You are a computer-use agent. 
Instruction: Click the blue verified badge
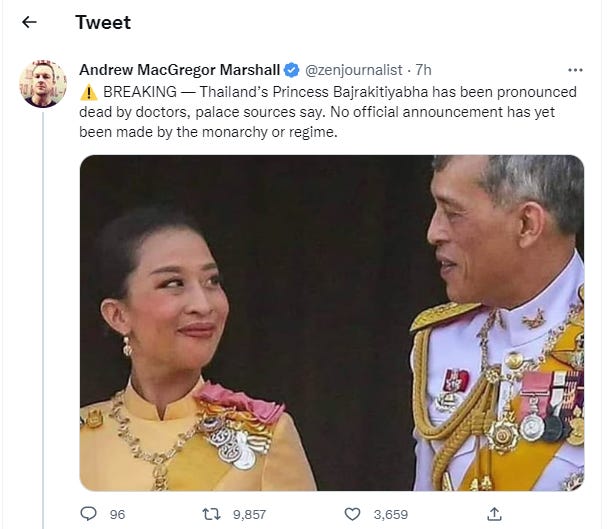point(291,70)
